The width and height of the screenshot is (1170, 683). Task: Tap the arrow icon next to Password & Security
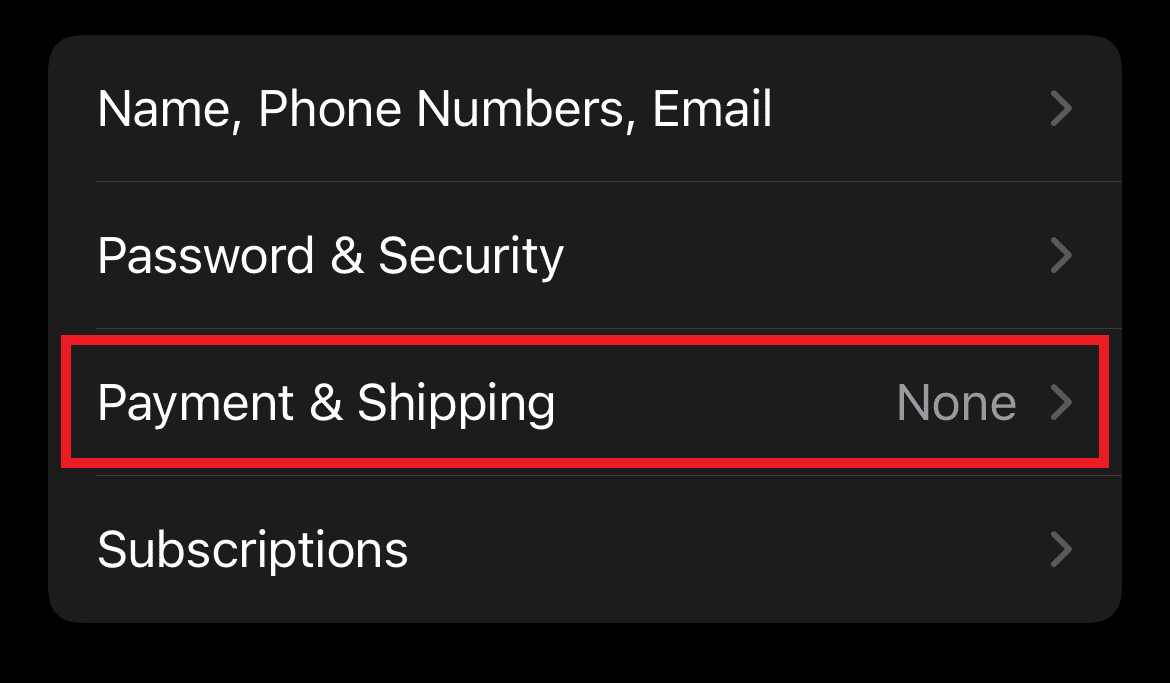click(x=1062, y=256)
